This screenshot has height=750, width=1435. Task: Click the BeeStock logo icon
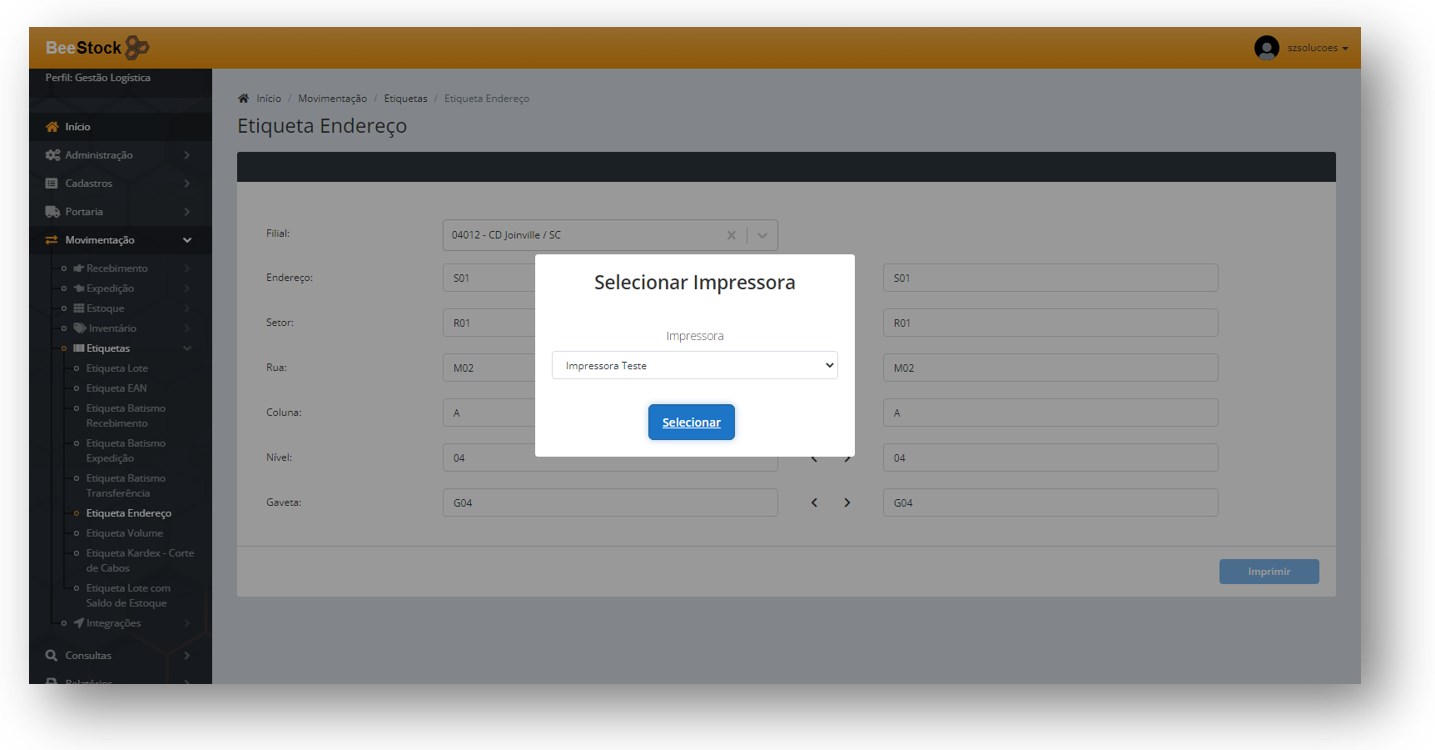pos(138,48)
